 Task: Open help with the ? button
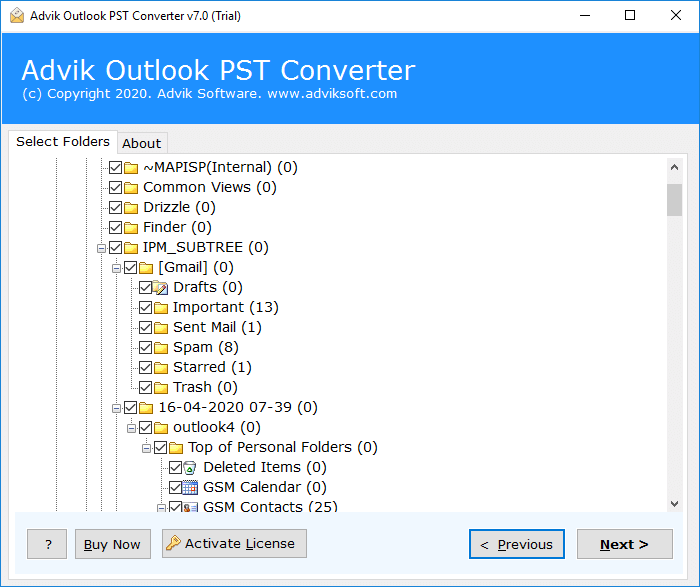pos(47,544)
